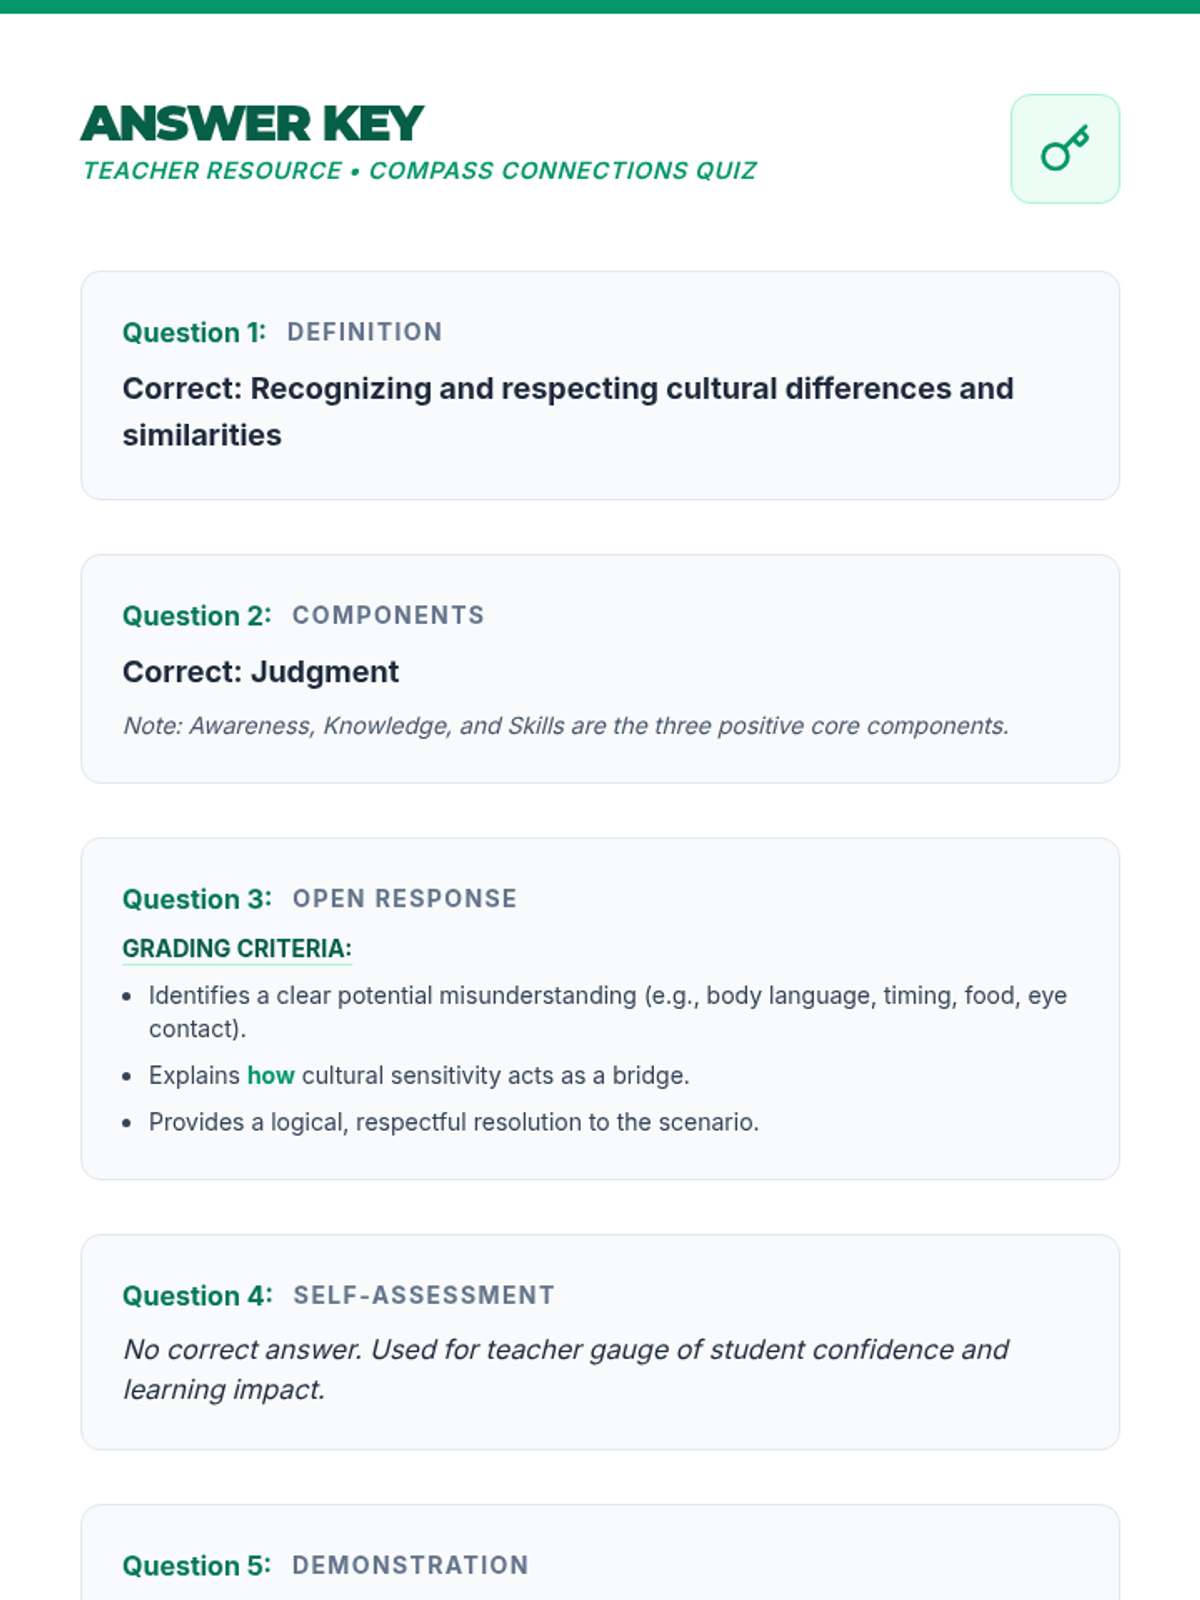Click the Question 2 label
The height and width of the screenshot is (1600, 1200).
(x=197, y=615)
